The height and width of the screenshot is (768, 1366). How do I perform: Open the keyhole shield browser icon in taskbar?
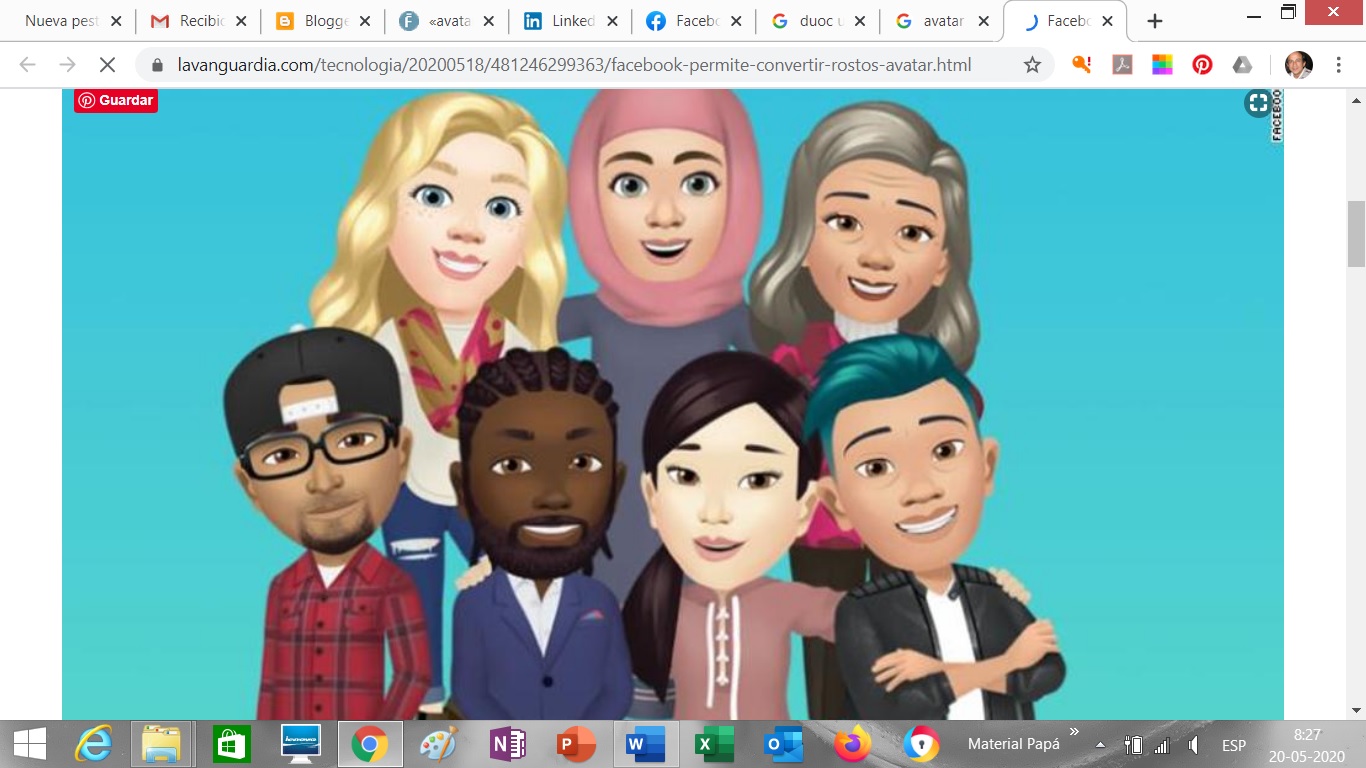tap(921, 744)
